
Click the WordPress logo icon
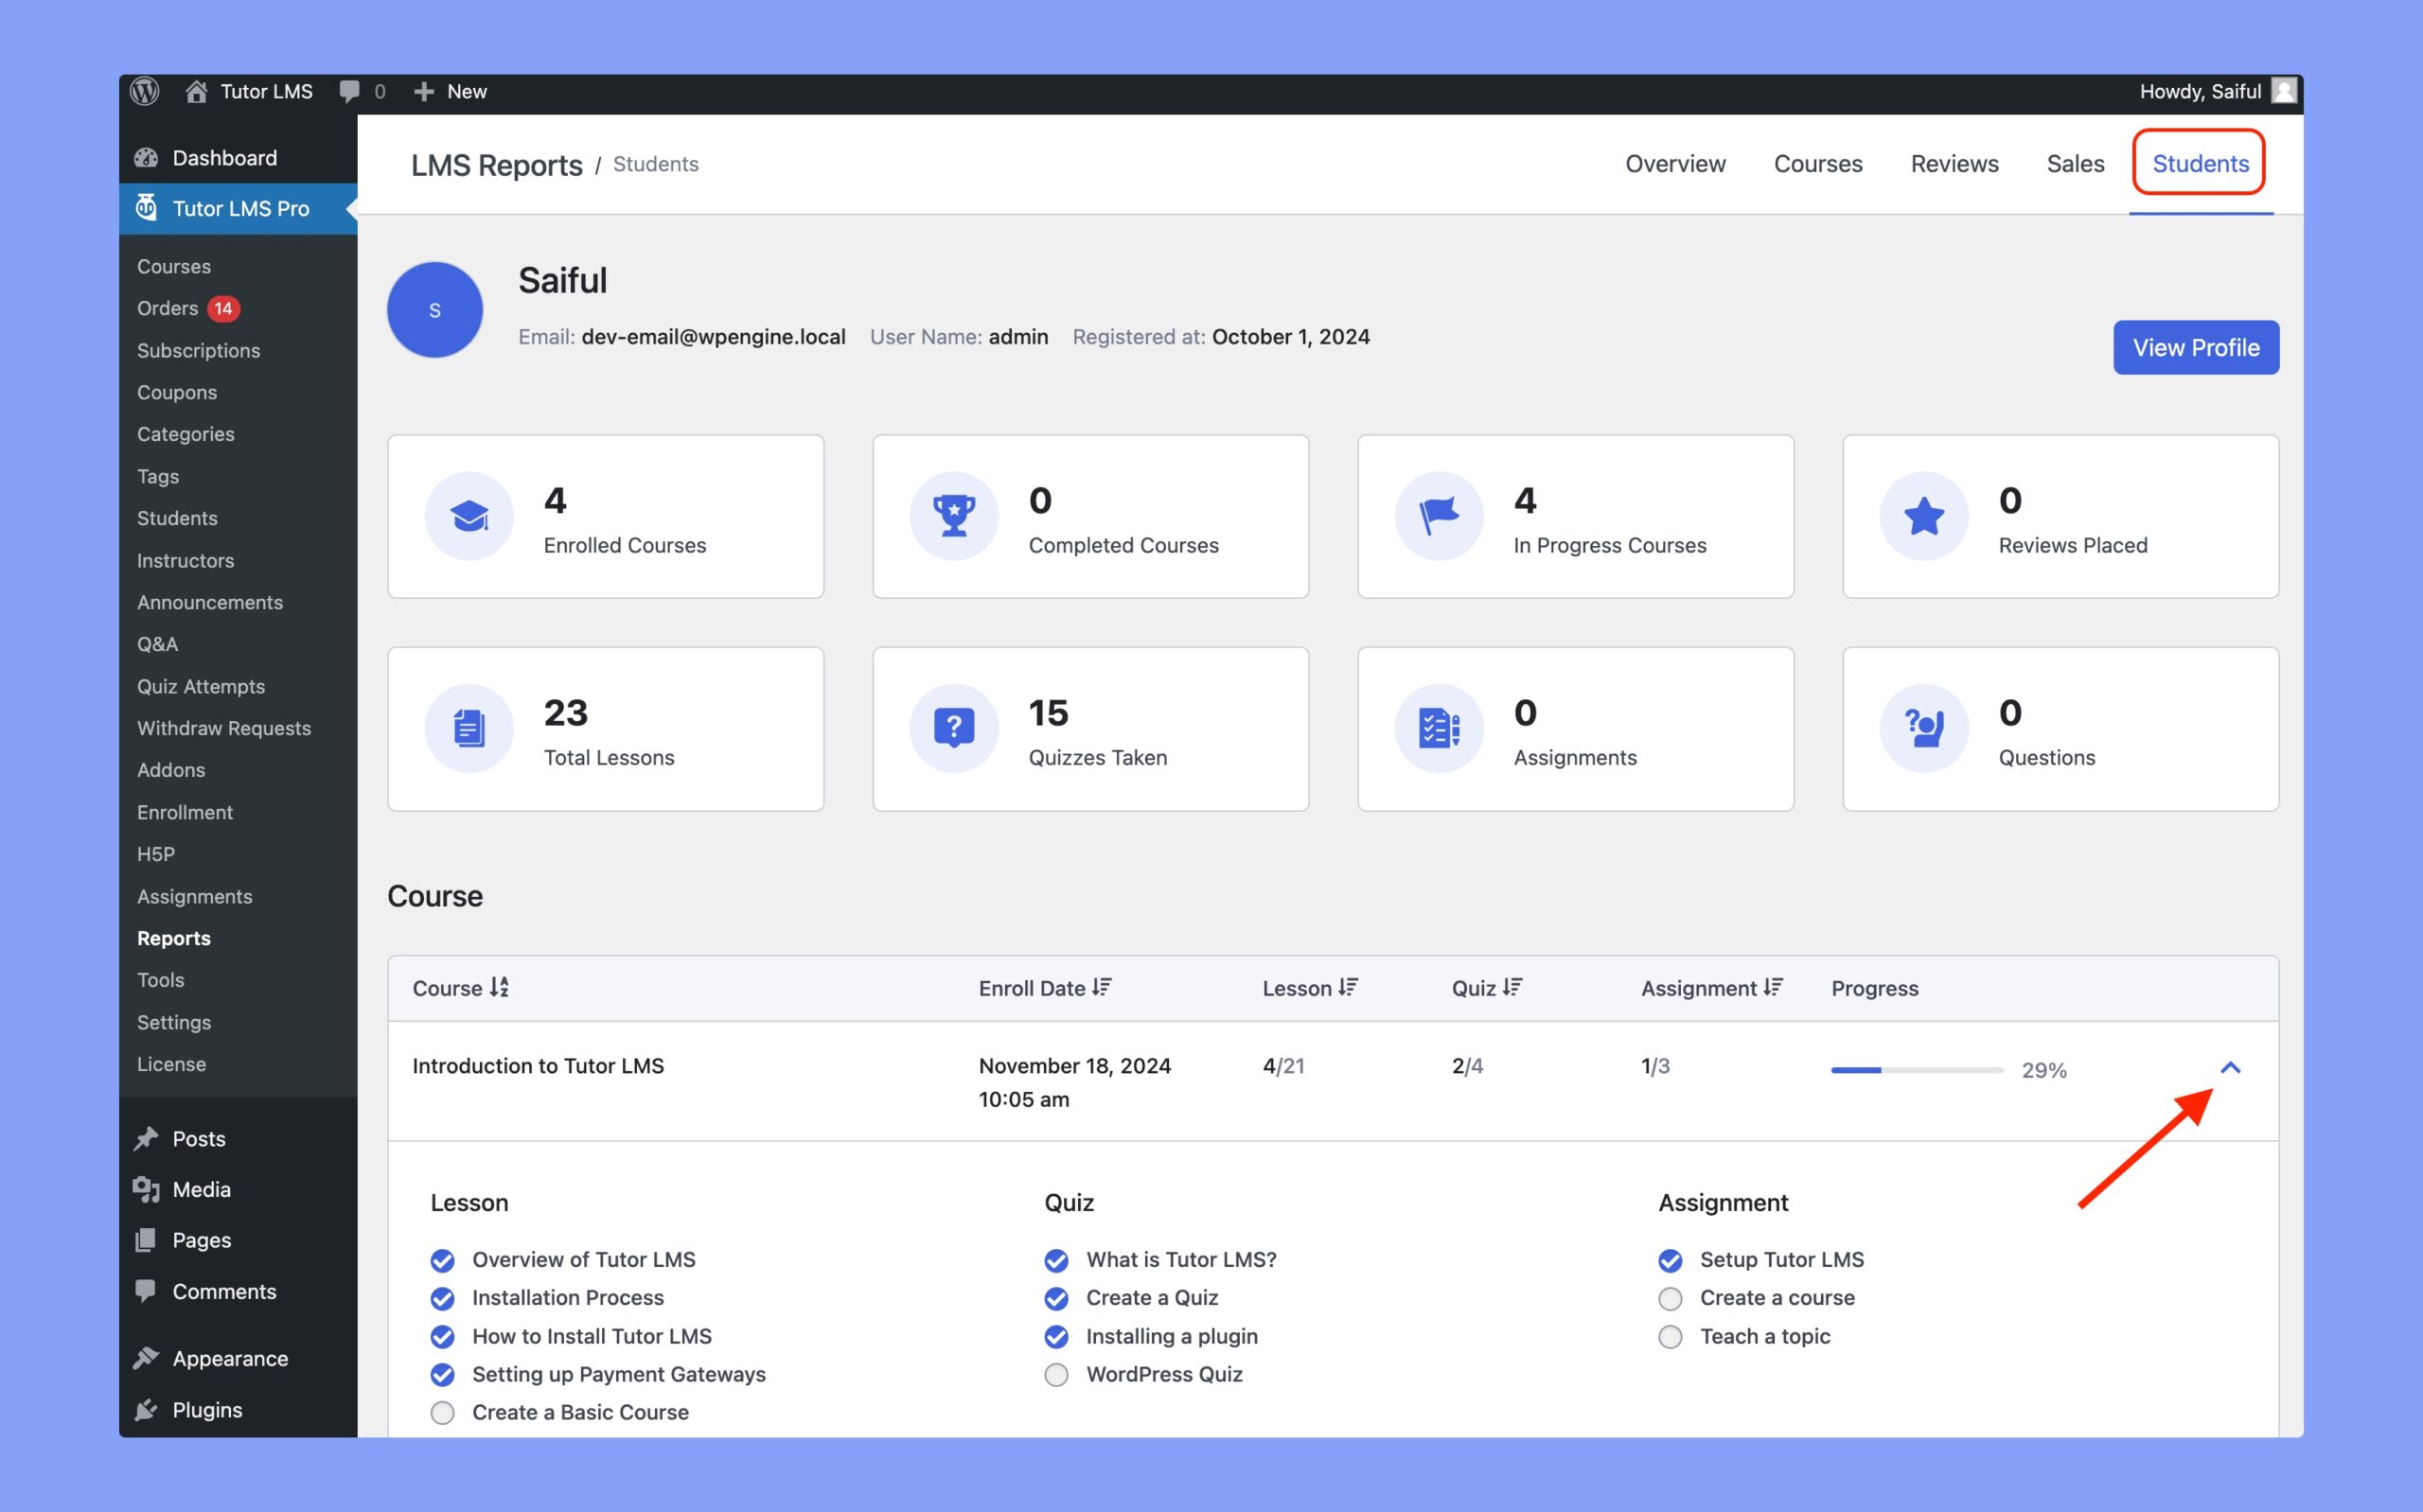coord(145,91)
